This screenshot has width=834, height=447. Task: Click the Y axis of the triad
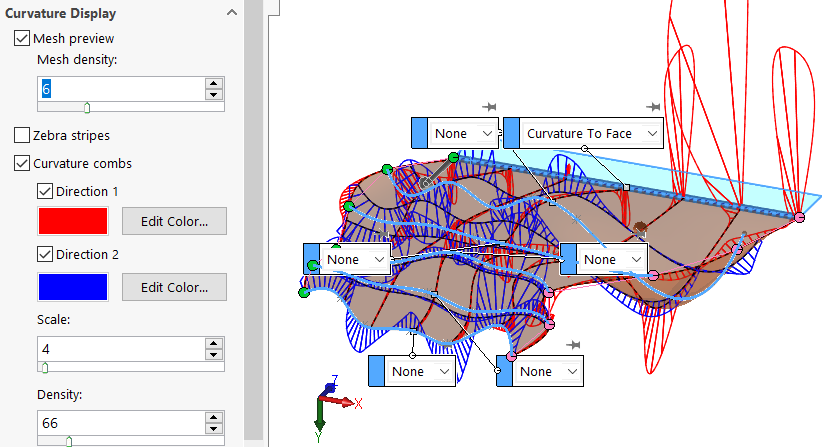pyautogui.click(x=319, y=426)
